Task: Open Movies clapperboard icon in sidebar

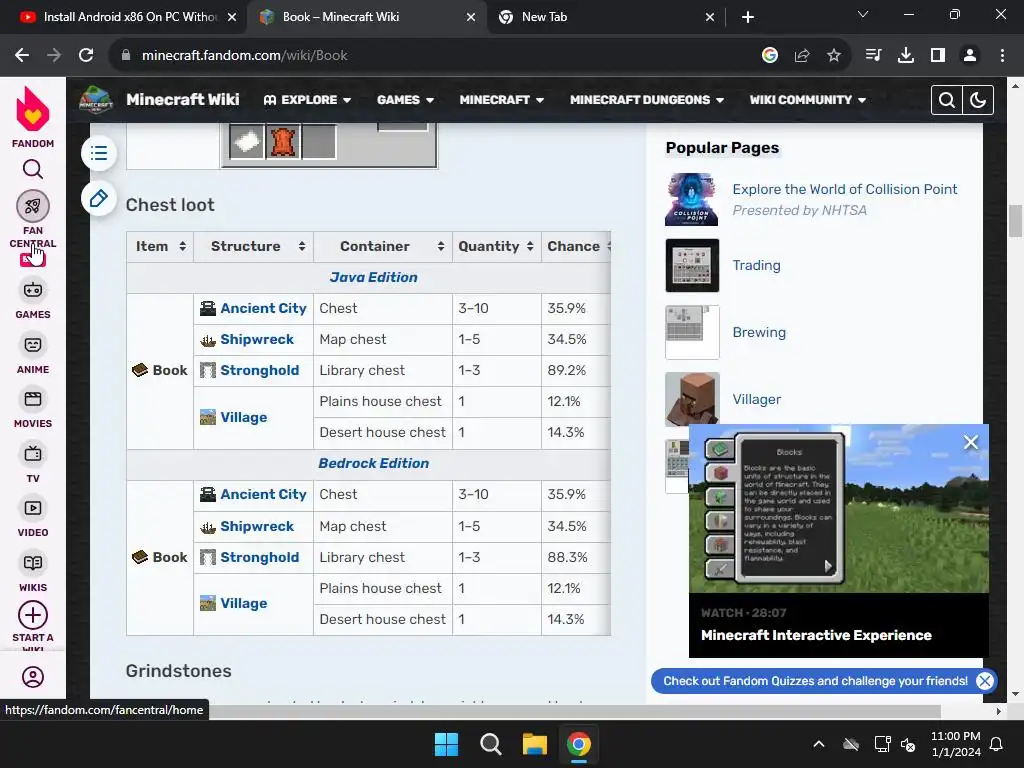Action: tap(33, 399)
